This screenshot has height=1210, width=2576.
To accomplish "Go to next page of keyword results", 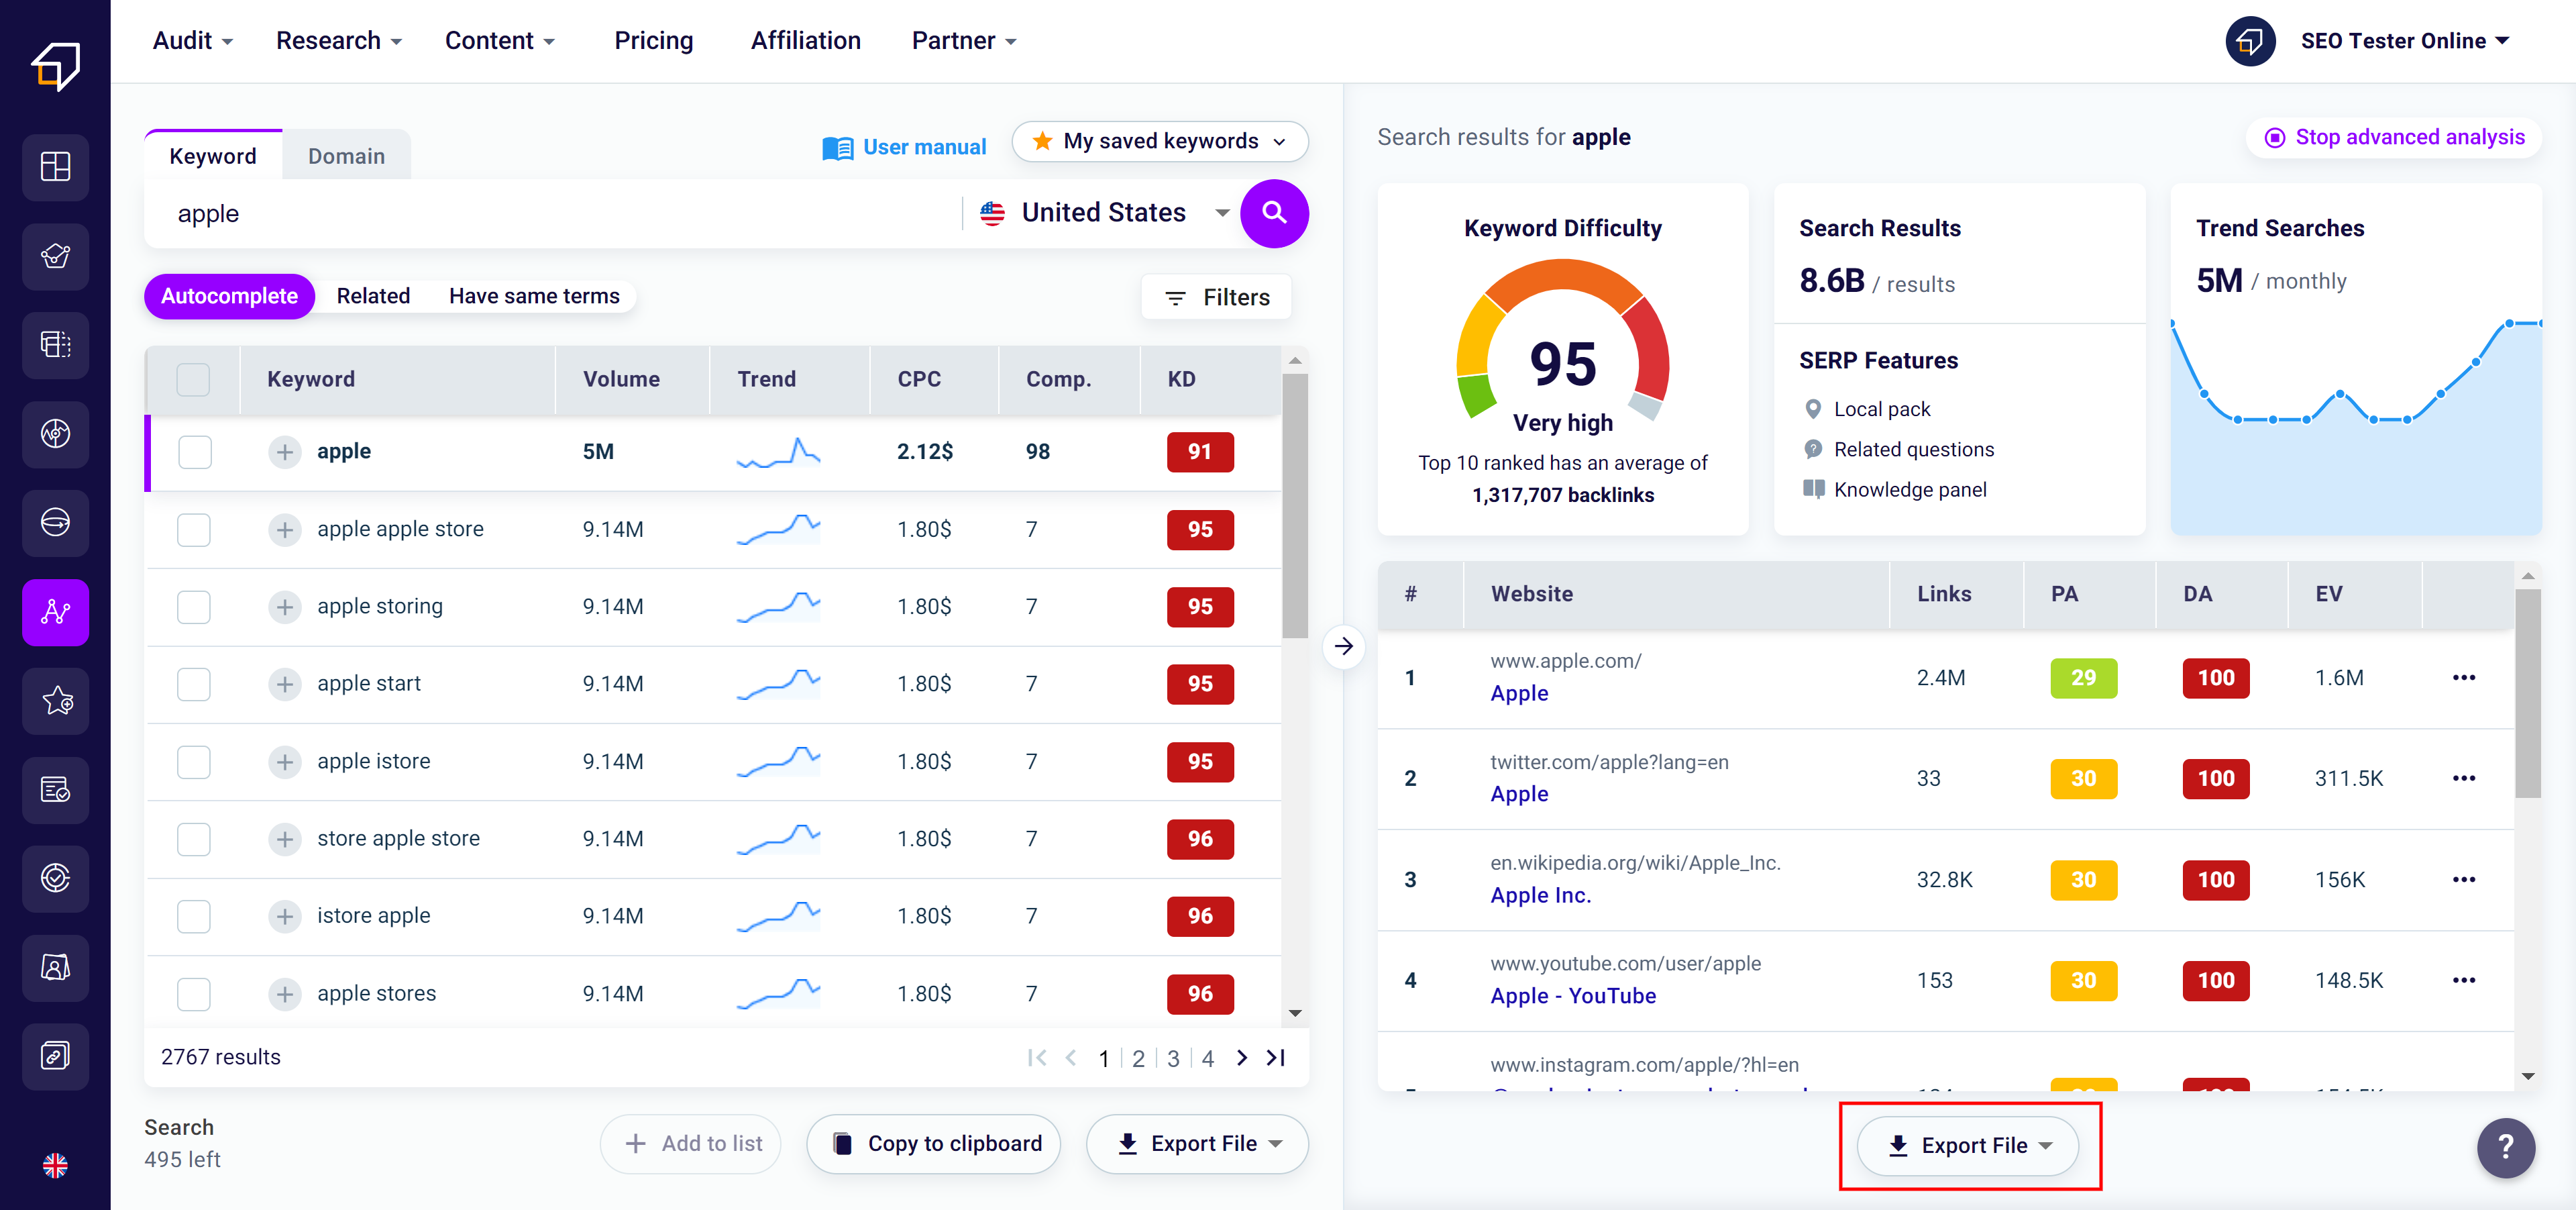I will 1241,1058.
